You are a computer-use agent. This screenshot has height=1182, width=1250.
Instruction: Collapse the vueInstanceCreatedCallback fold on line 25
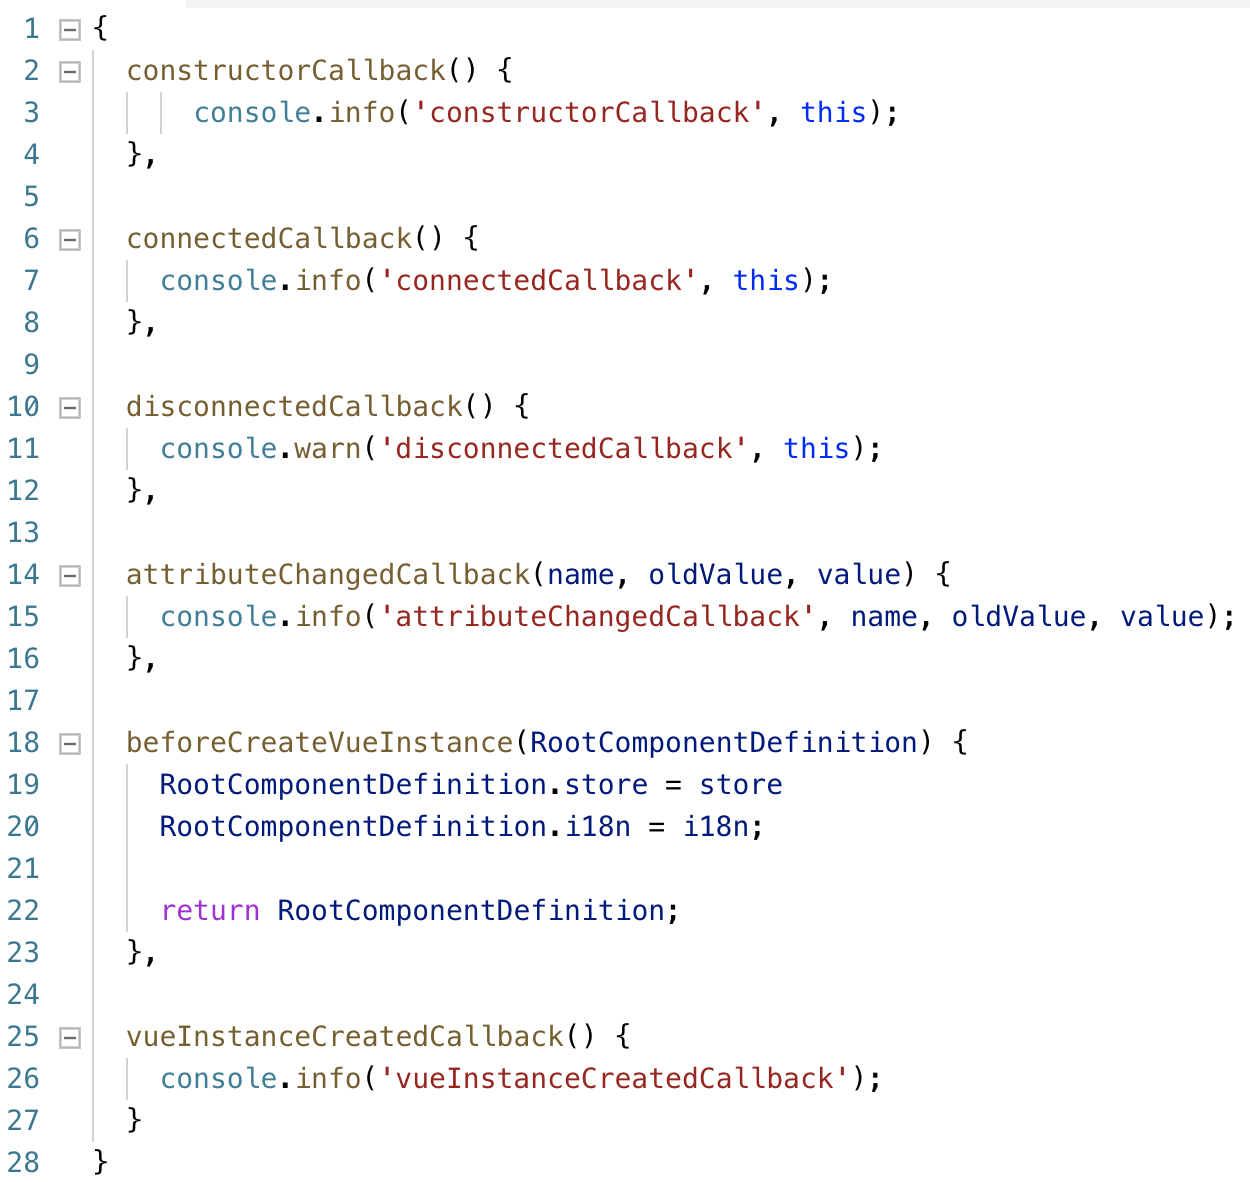pos(69,1037)
